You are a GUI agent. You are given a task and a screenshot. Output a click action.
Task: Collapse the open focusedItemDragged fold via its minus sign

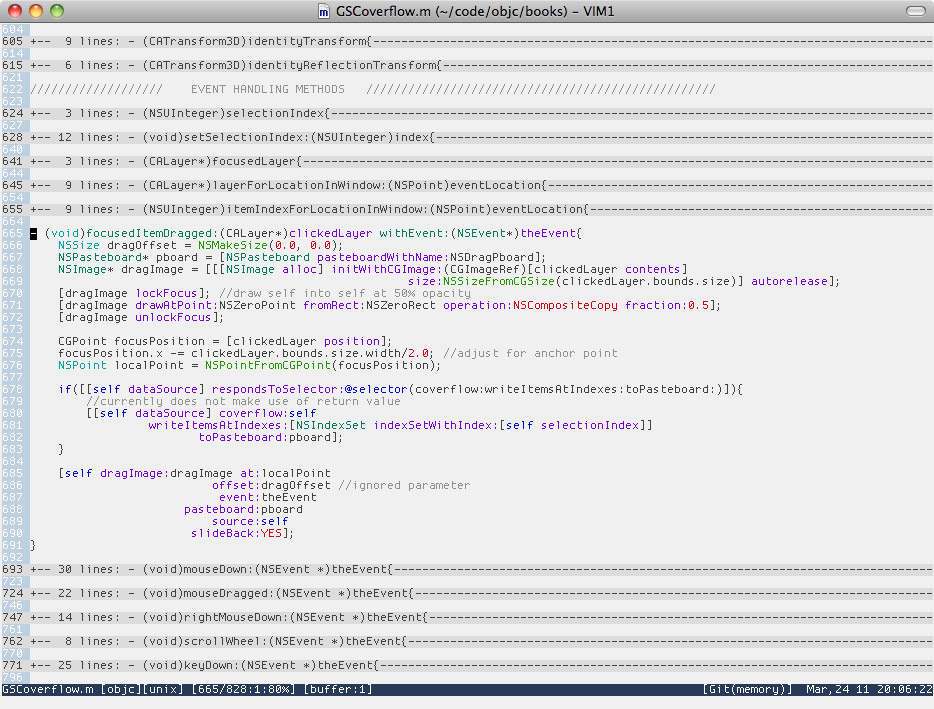tap(33, 233)
